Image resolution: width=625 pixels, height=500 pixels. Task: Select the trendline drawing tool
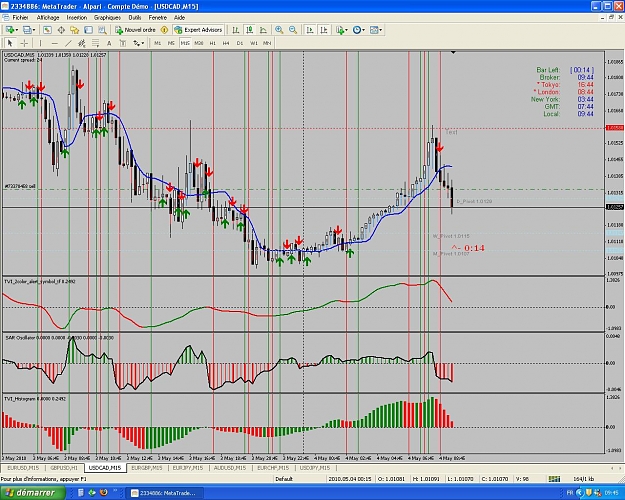pyautogui.click(x=68, y=43)
